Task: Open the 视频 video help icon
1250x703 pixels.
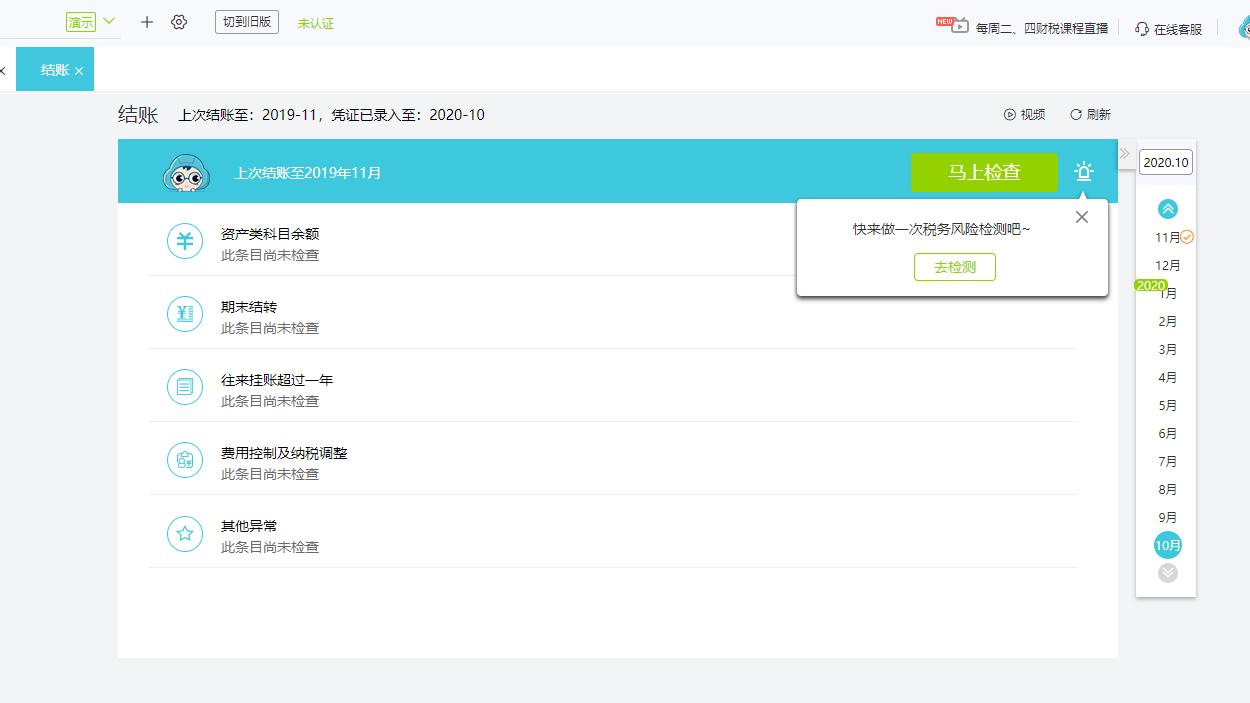Action: 1012,114
